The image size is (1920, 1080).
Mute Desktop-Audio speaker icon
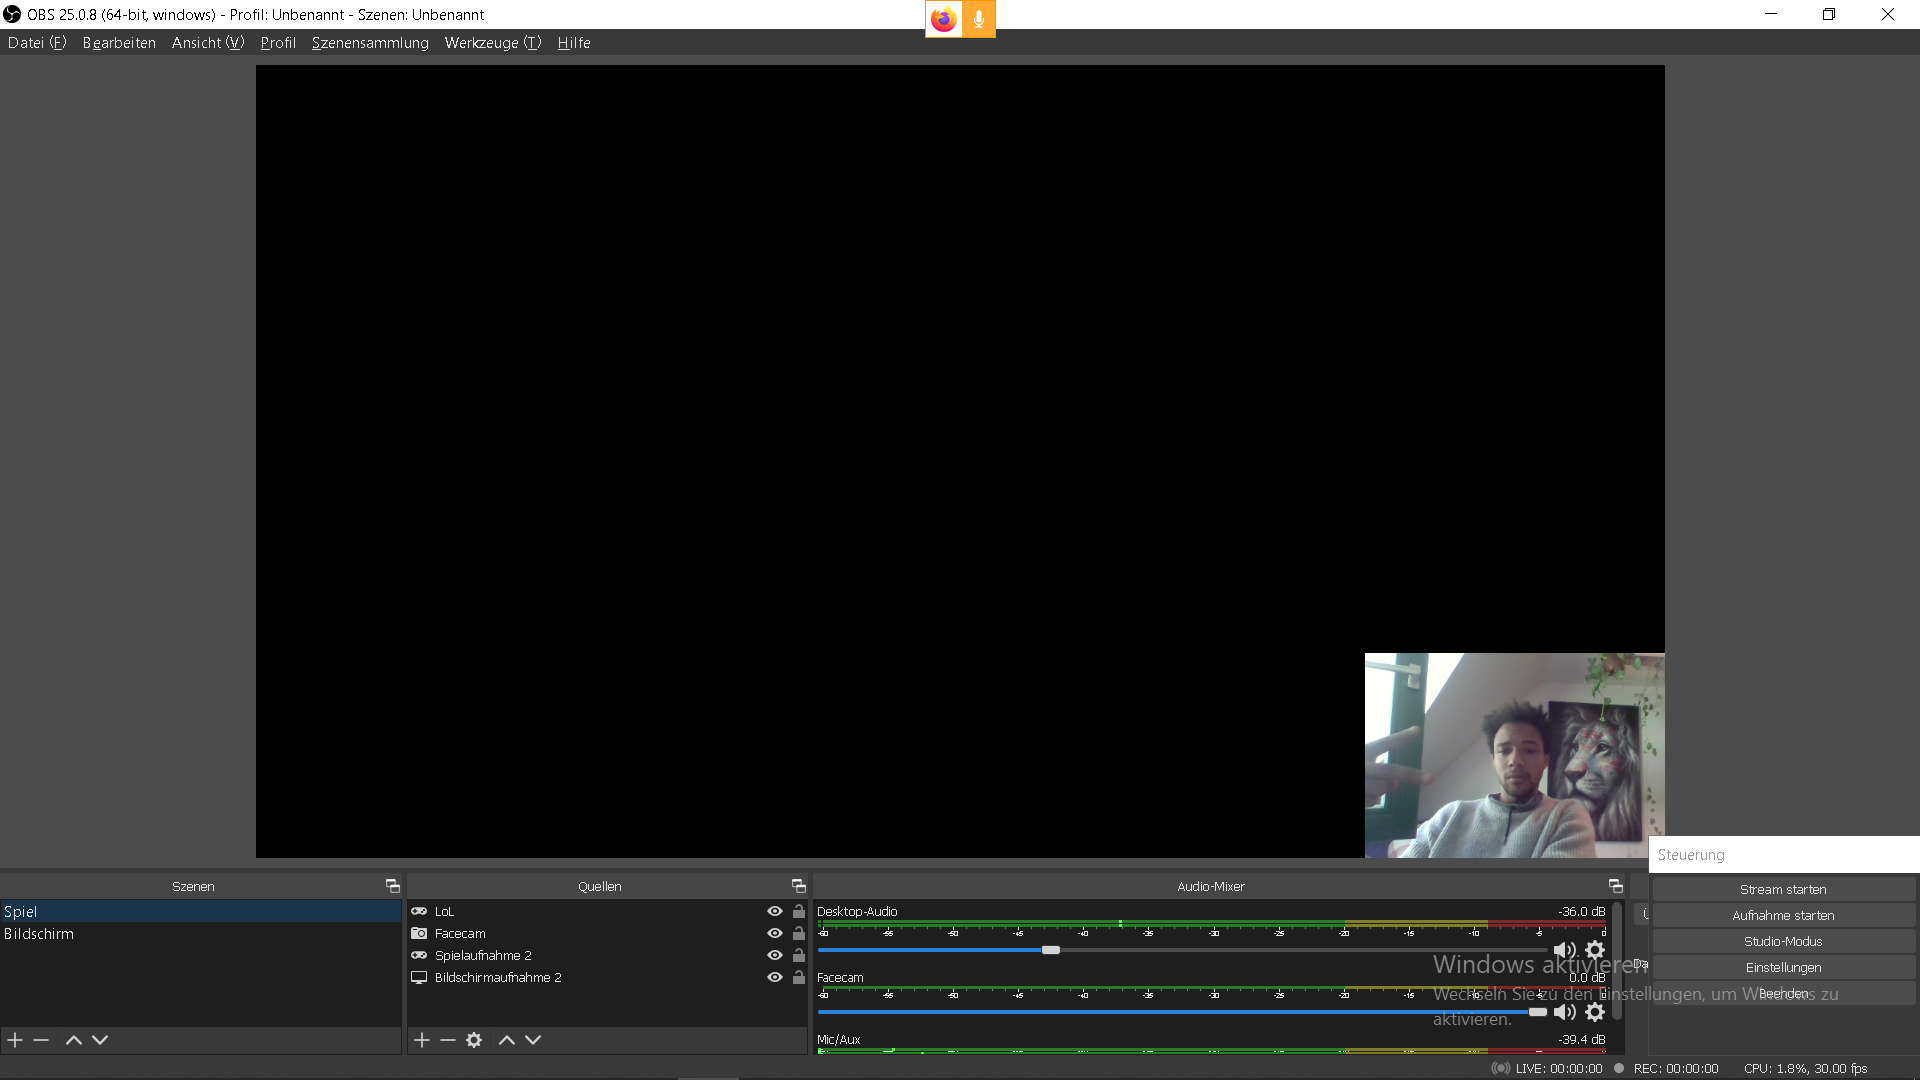click(1564, 950)
